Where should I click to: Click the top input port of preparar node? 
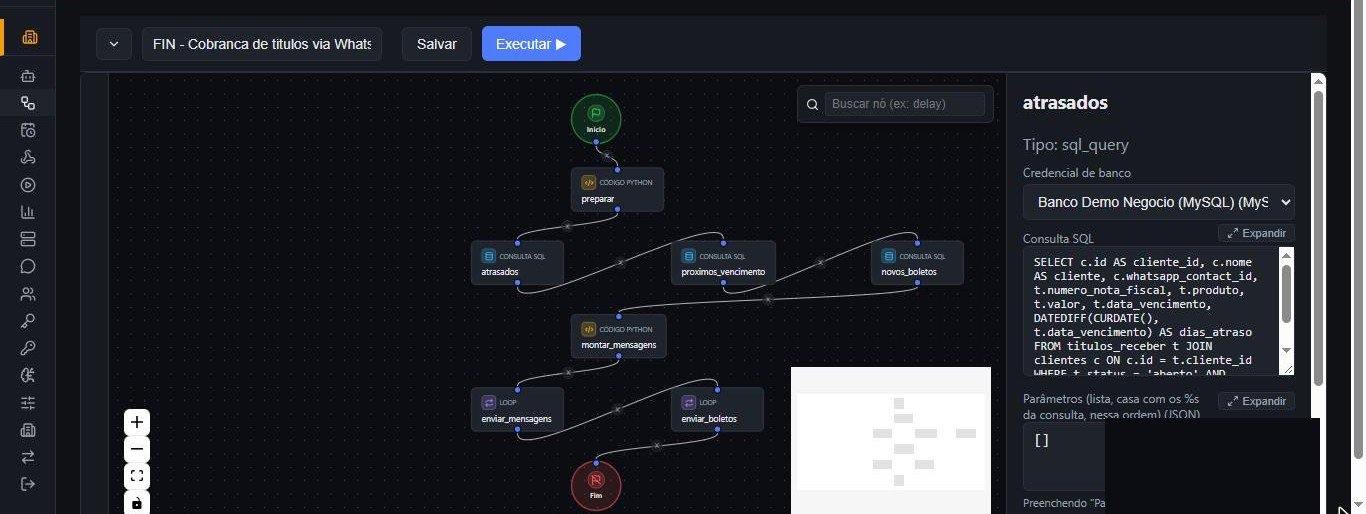pyautogui.click(x=618, y=168)
